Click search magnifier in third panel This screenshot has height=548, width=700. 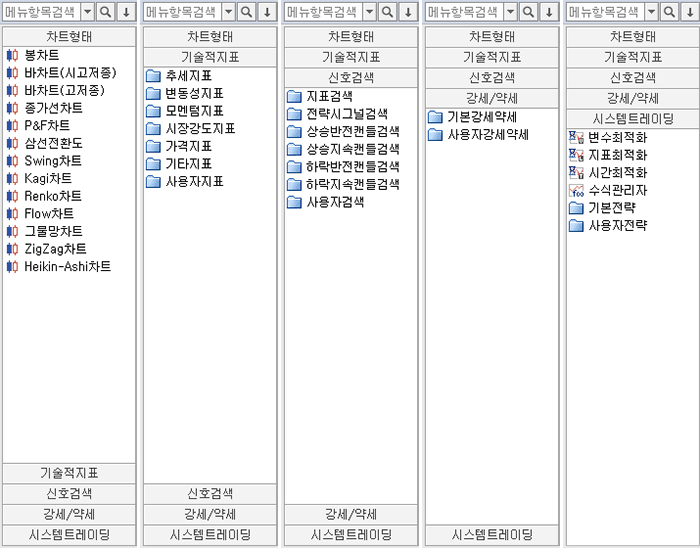point(388,12)
